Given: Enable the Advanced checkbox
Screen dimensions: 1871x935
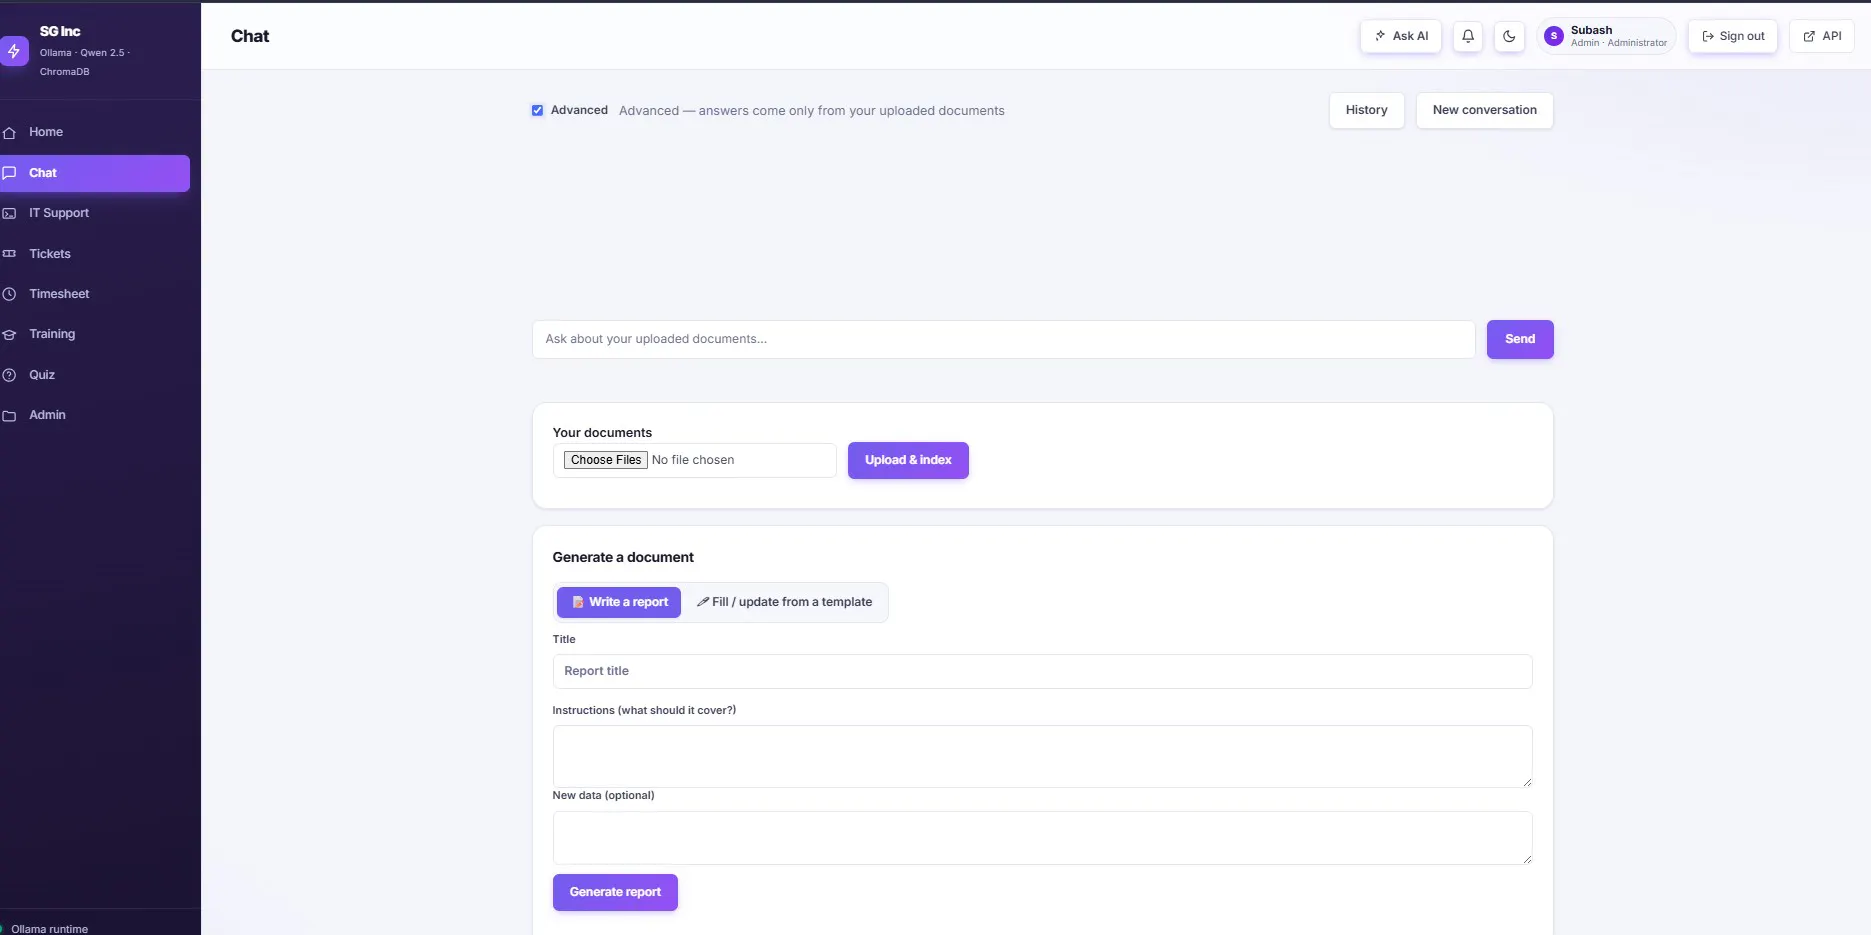Looking at the screenshot, I should click(x=537, y=110).
